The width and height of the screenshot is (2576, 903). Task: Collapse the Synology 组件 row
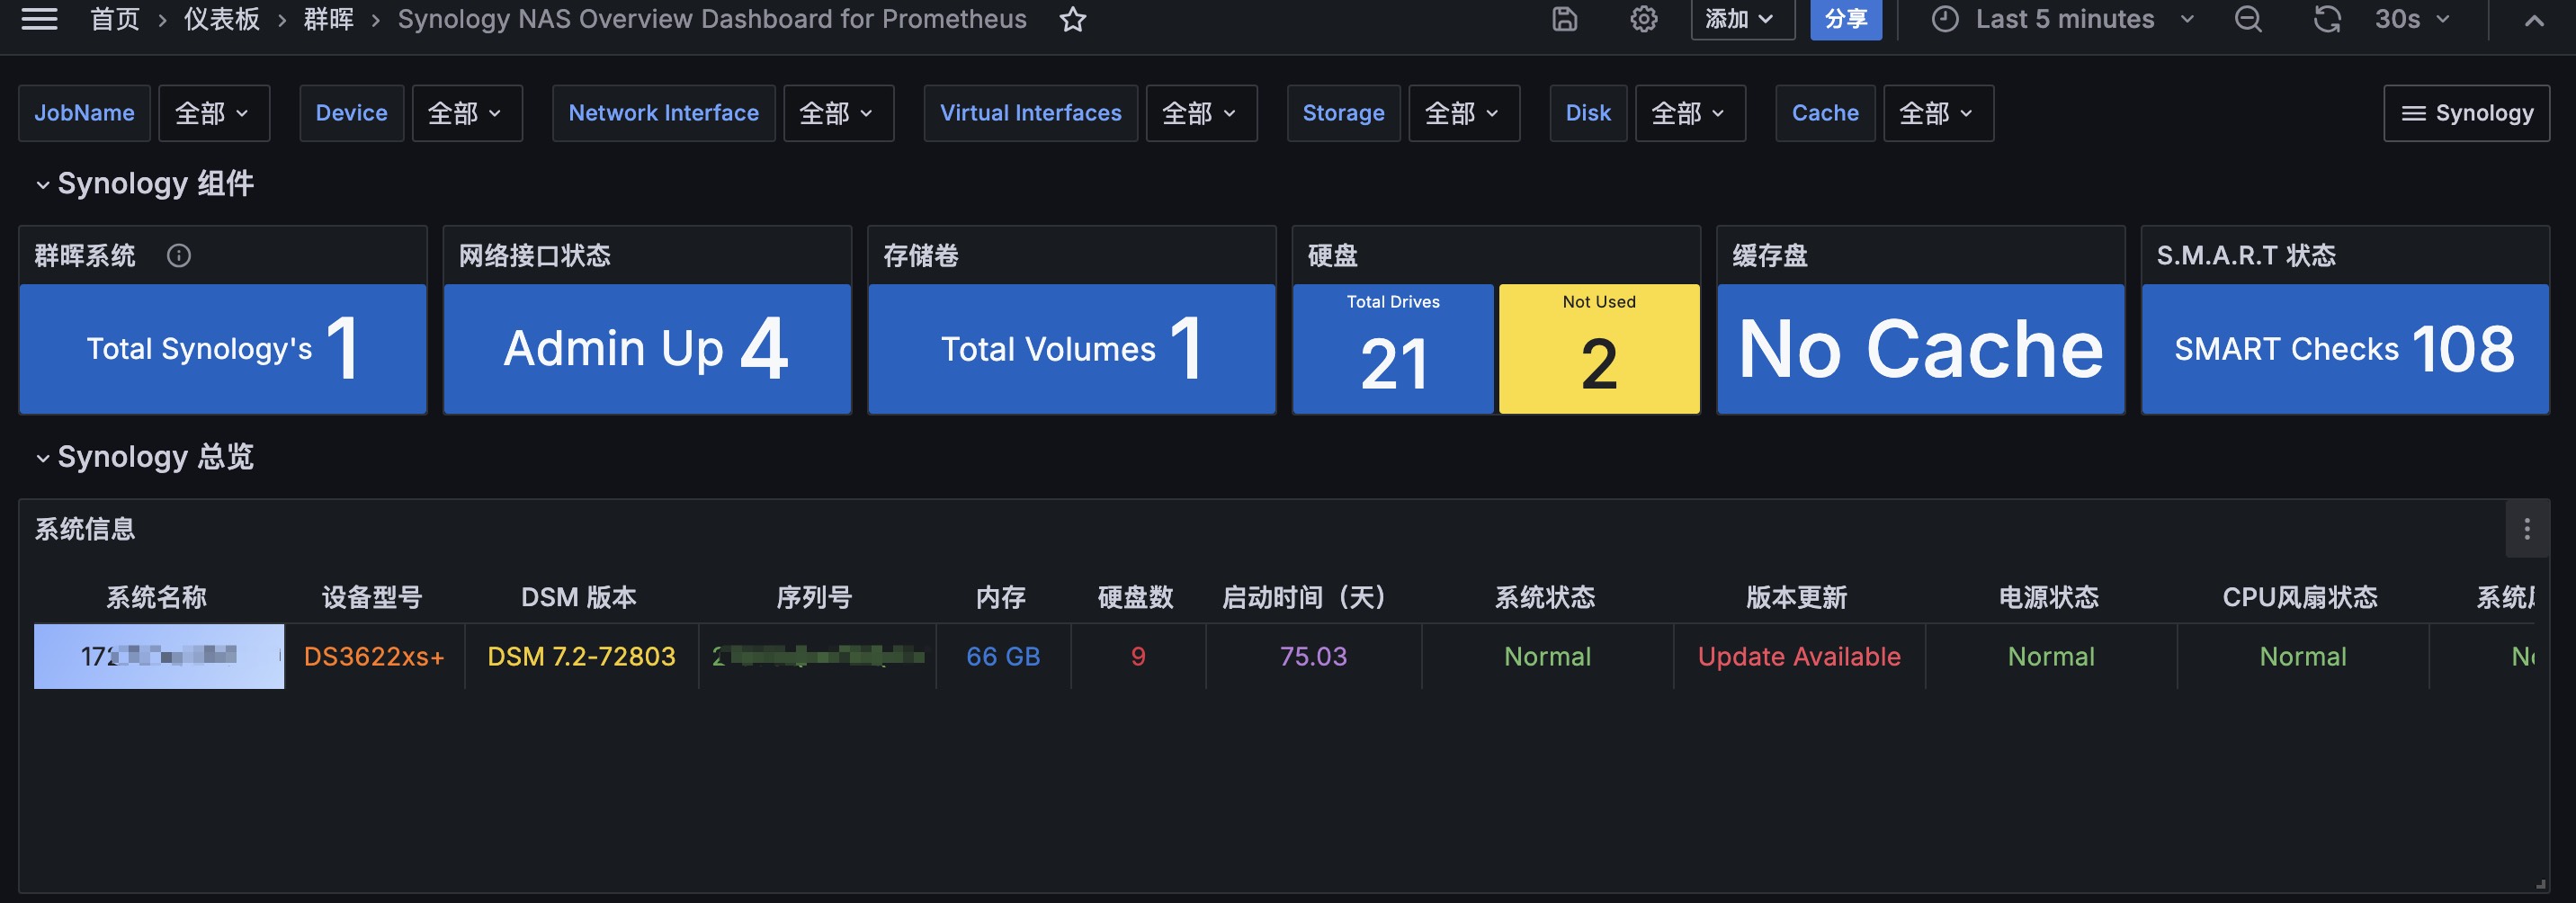pos(43,184)
